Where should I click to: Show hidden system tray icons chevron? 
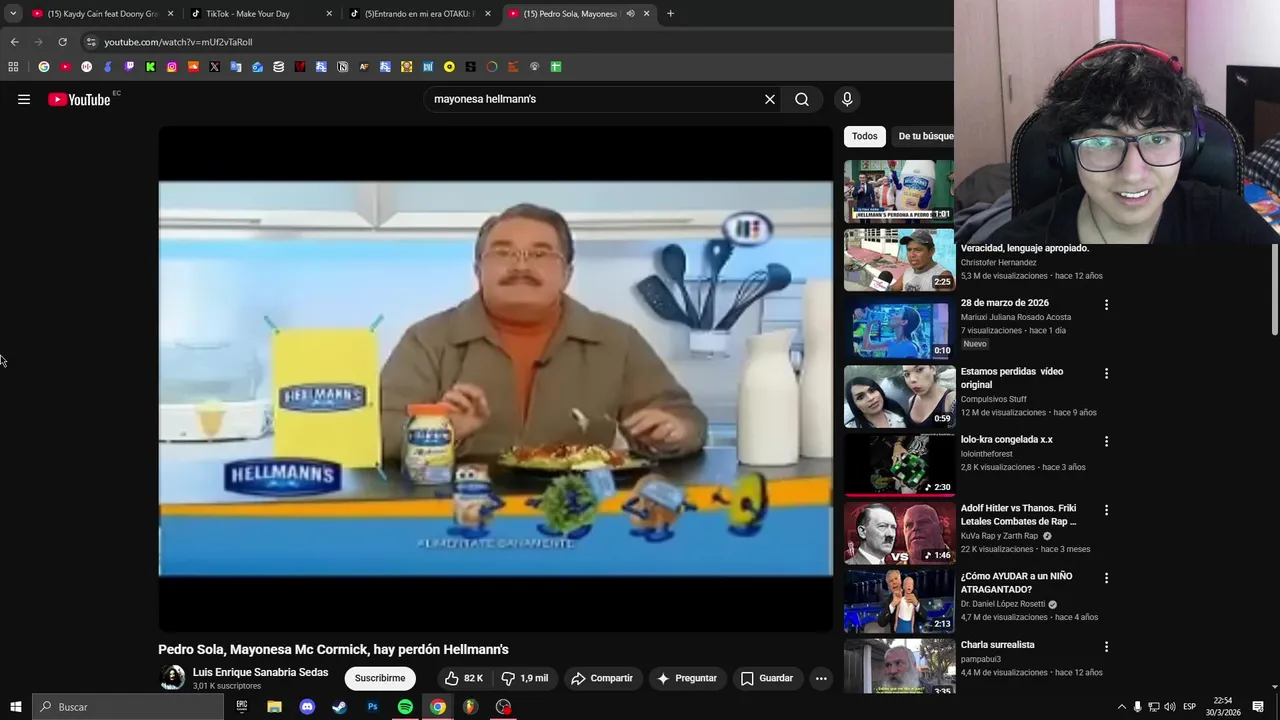click(x=1121, y=707)
